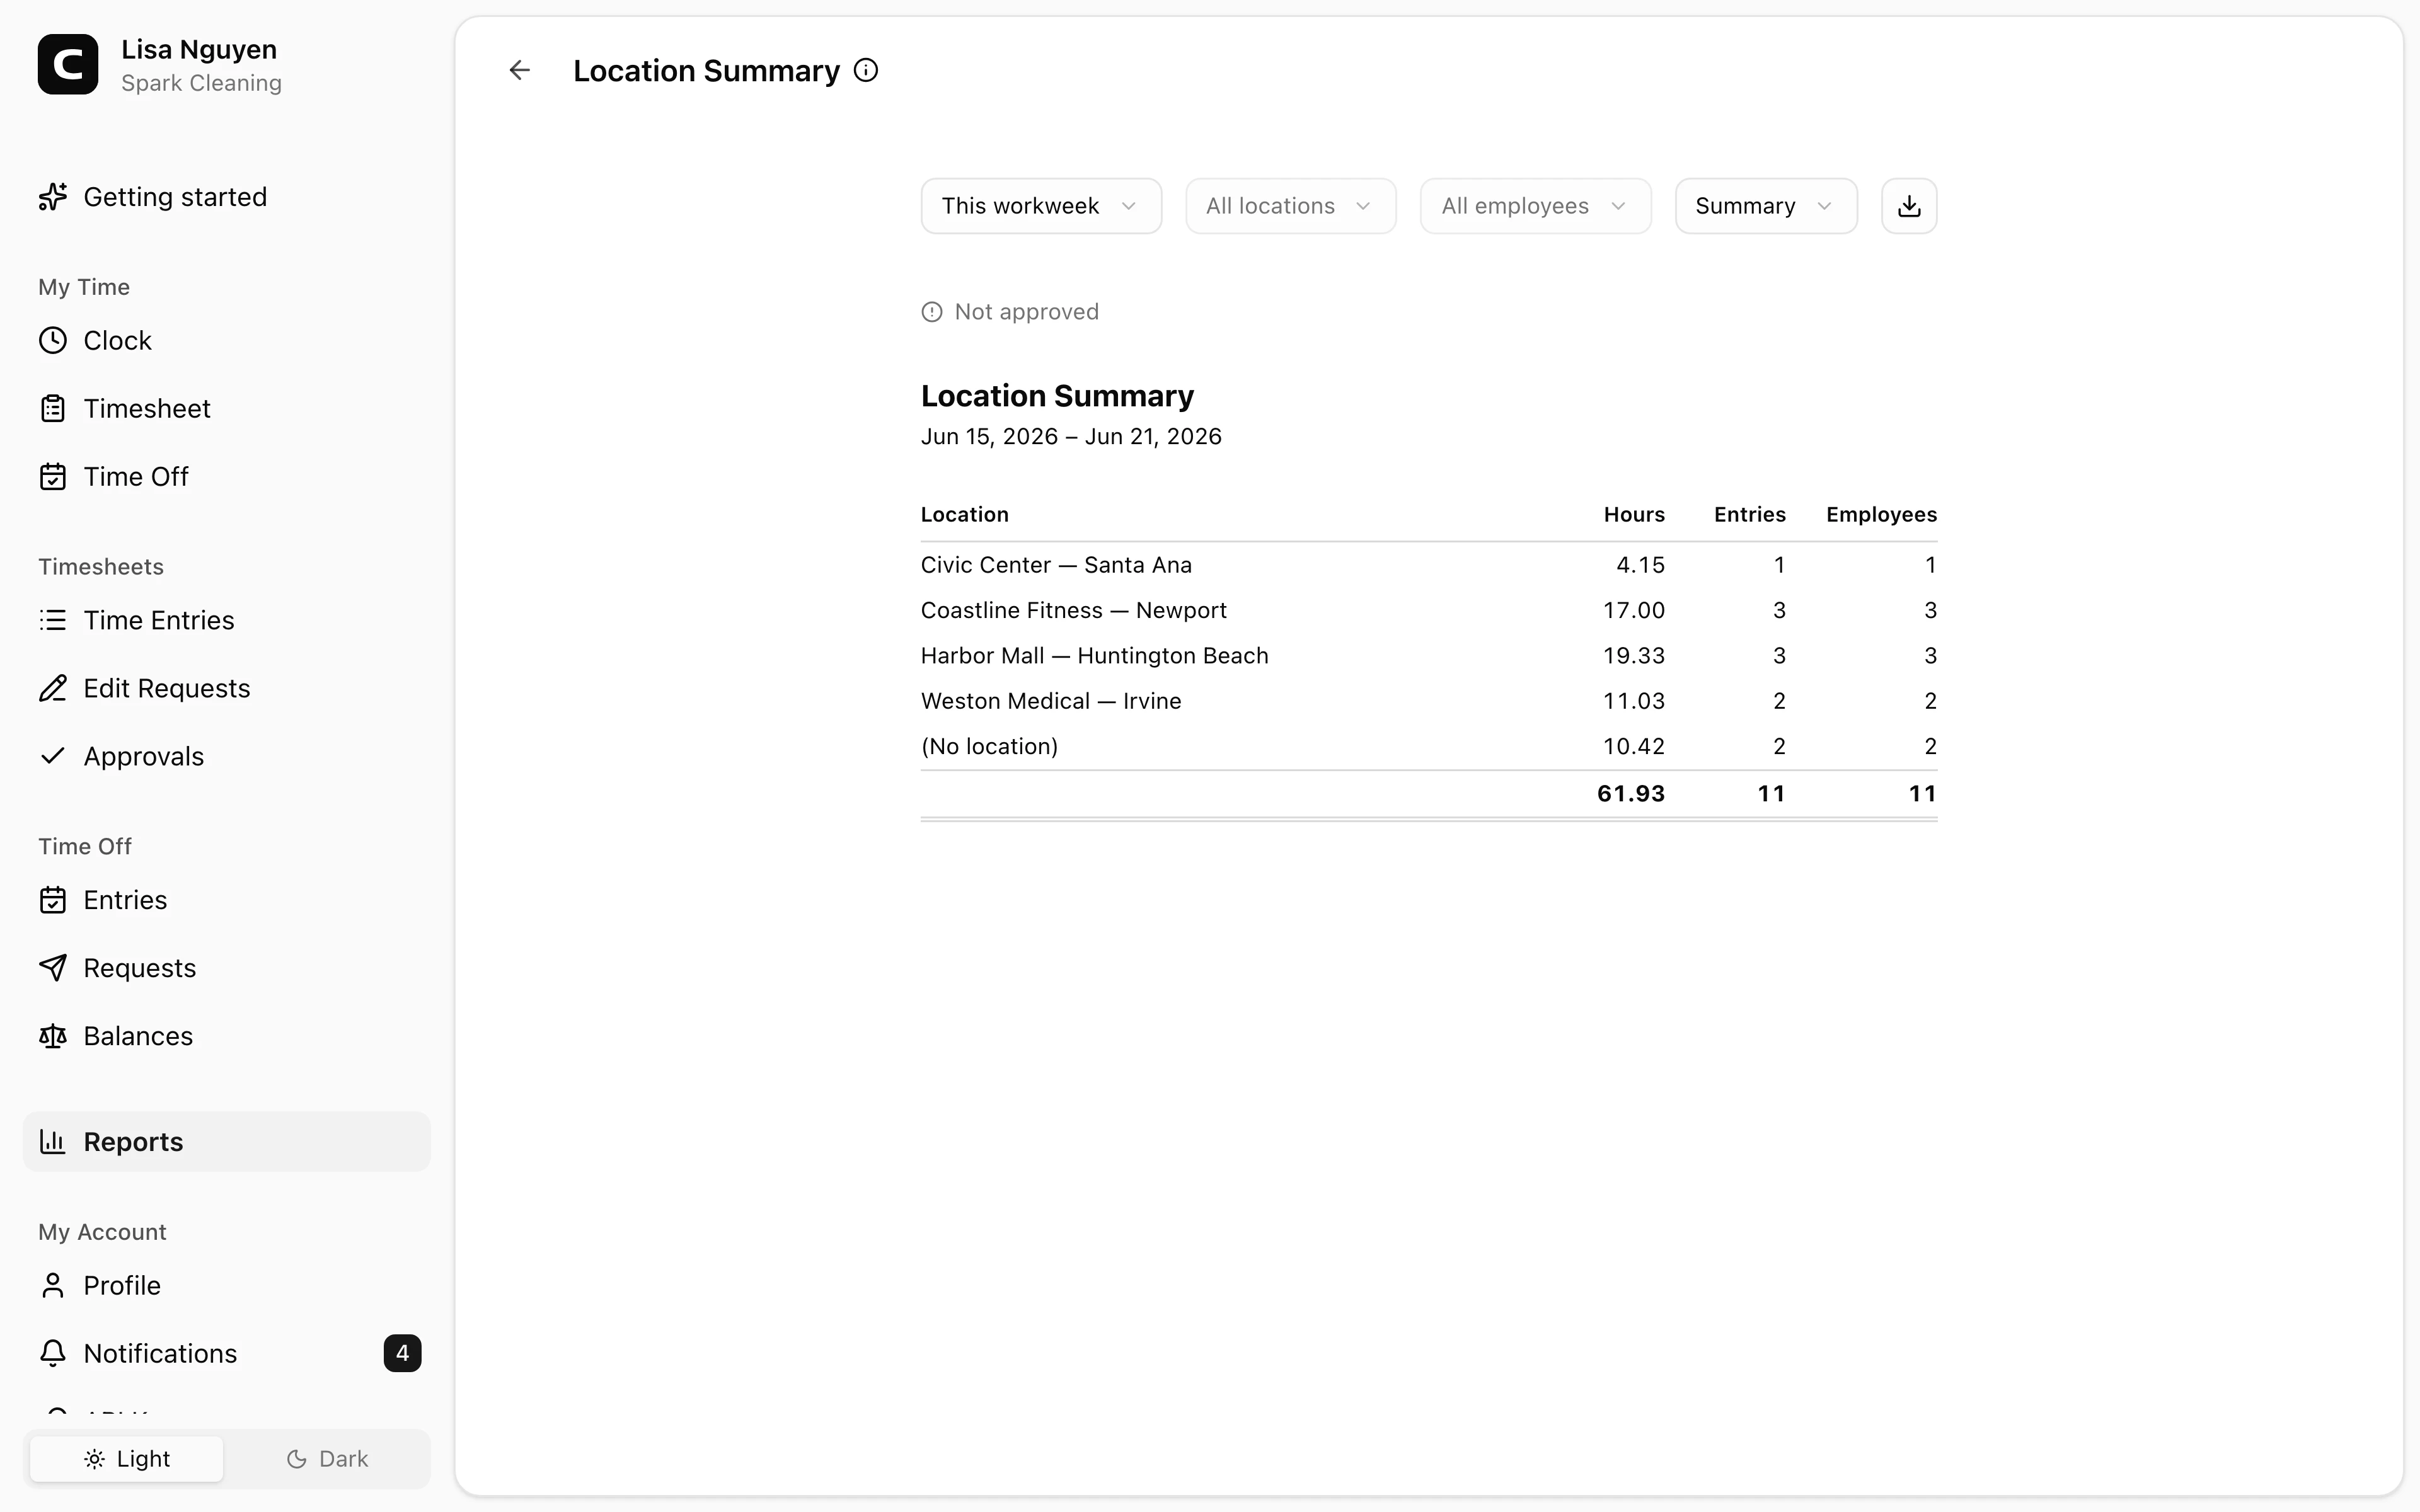Screen dimensions: 2420x1512
Task: Click the Notifications bell icon
Action: (53, 1353)
